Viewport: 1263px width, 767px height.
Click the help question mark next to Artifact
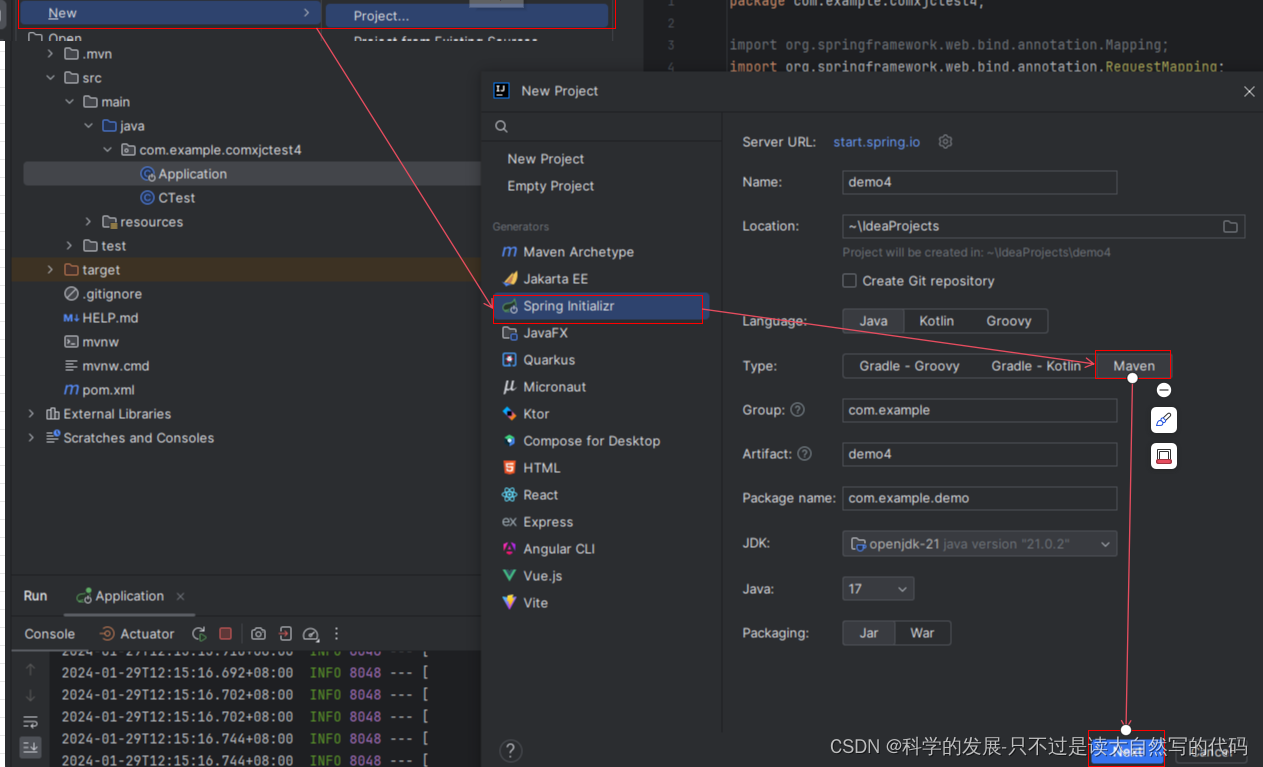[x=804, y=454]
